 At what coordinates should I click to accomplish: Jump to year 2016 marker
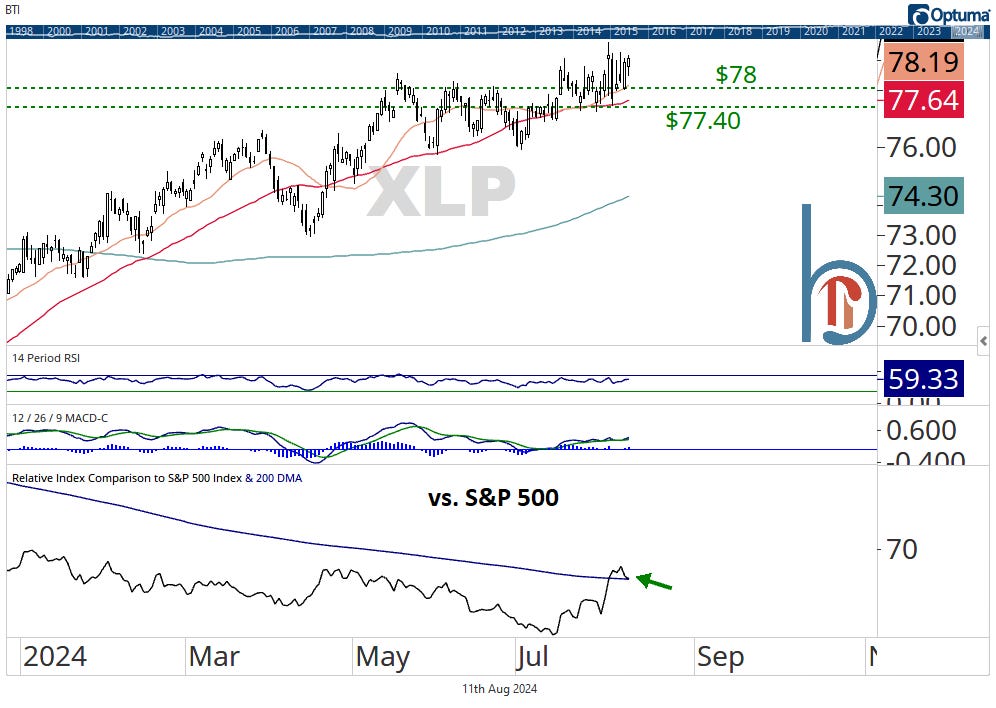click(x=664, y=31)
